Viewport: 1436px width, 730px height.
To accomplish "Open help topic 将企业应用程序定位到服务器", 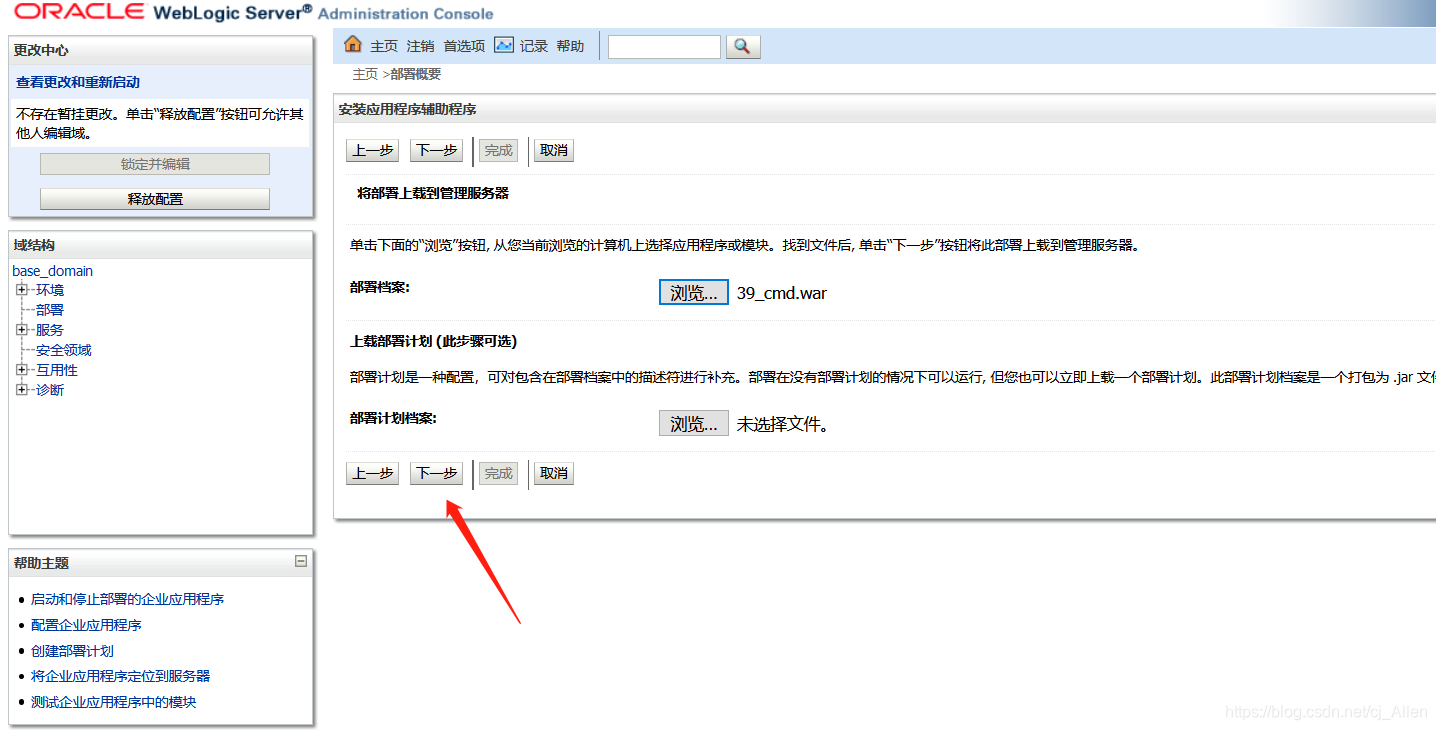I will pyautogui.click(x=120, y=676).
